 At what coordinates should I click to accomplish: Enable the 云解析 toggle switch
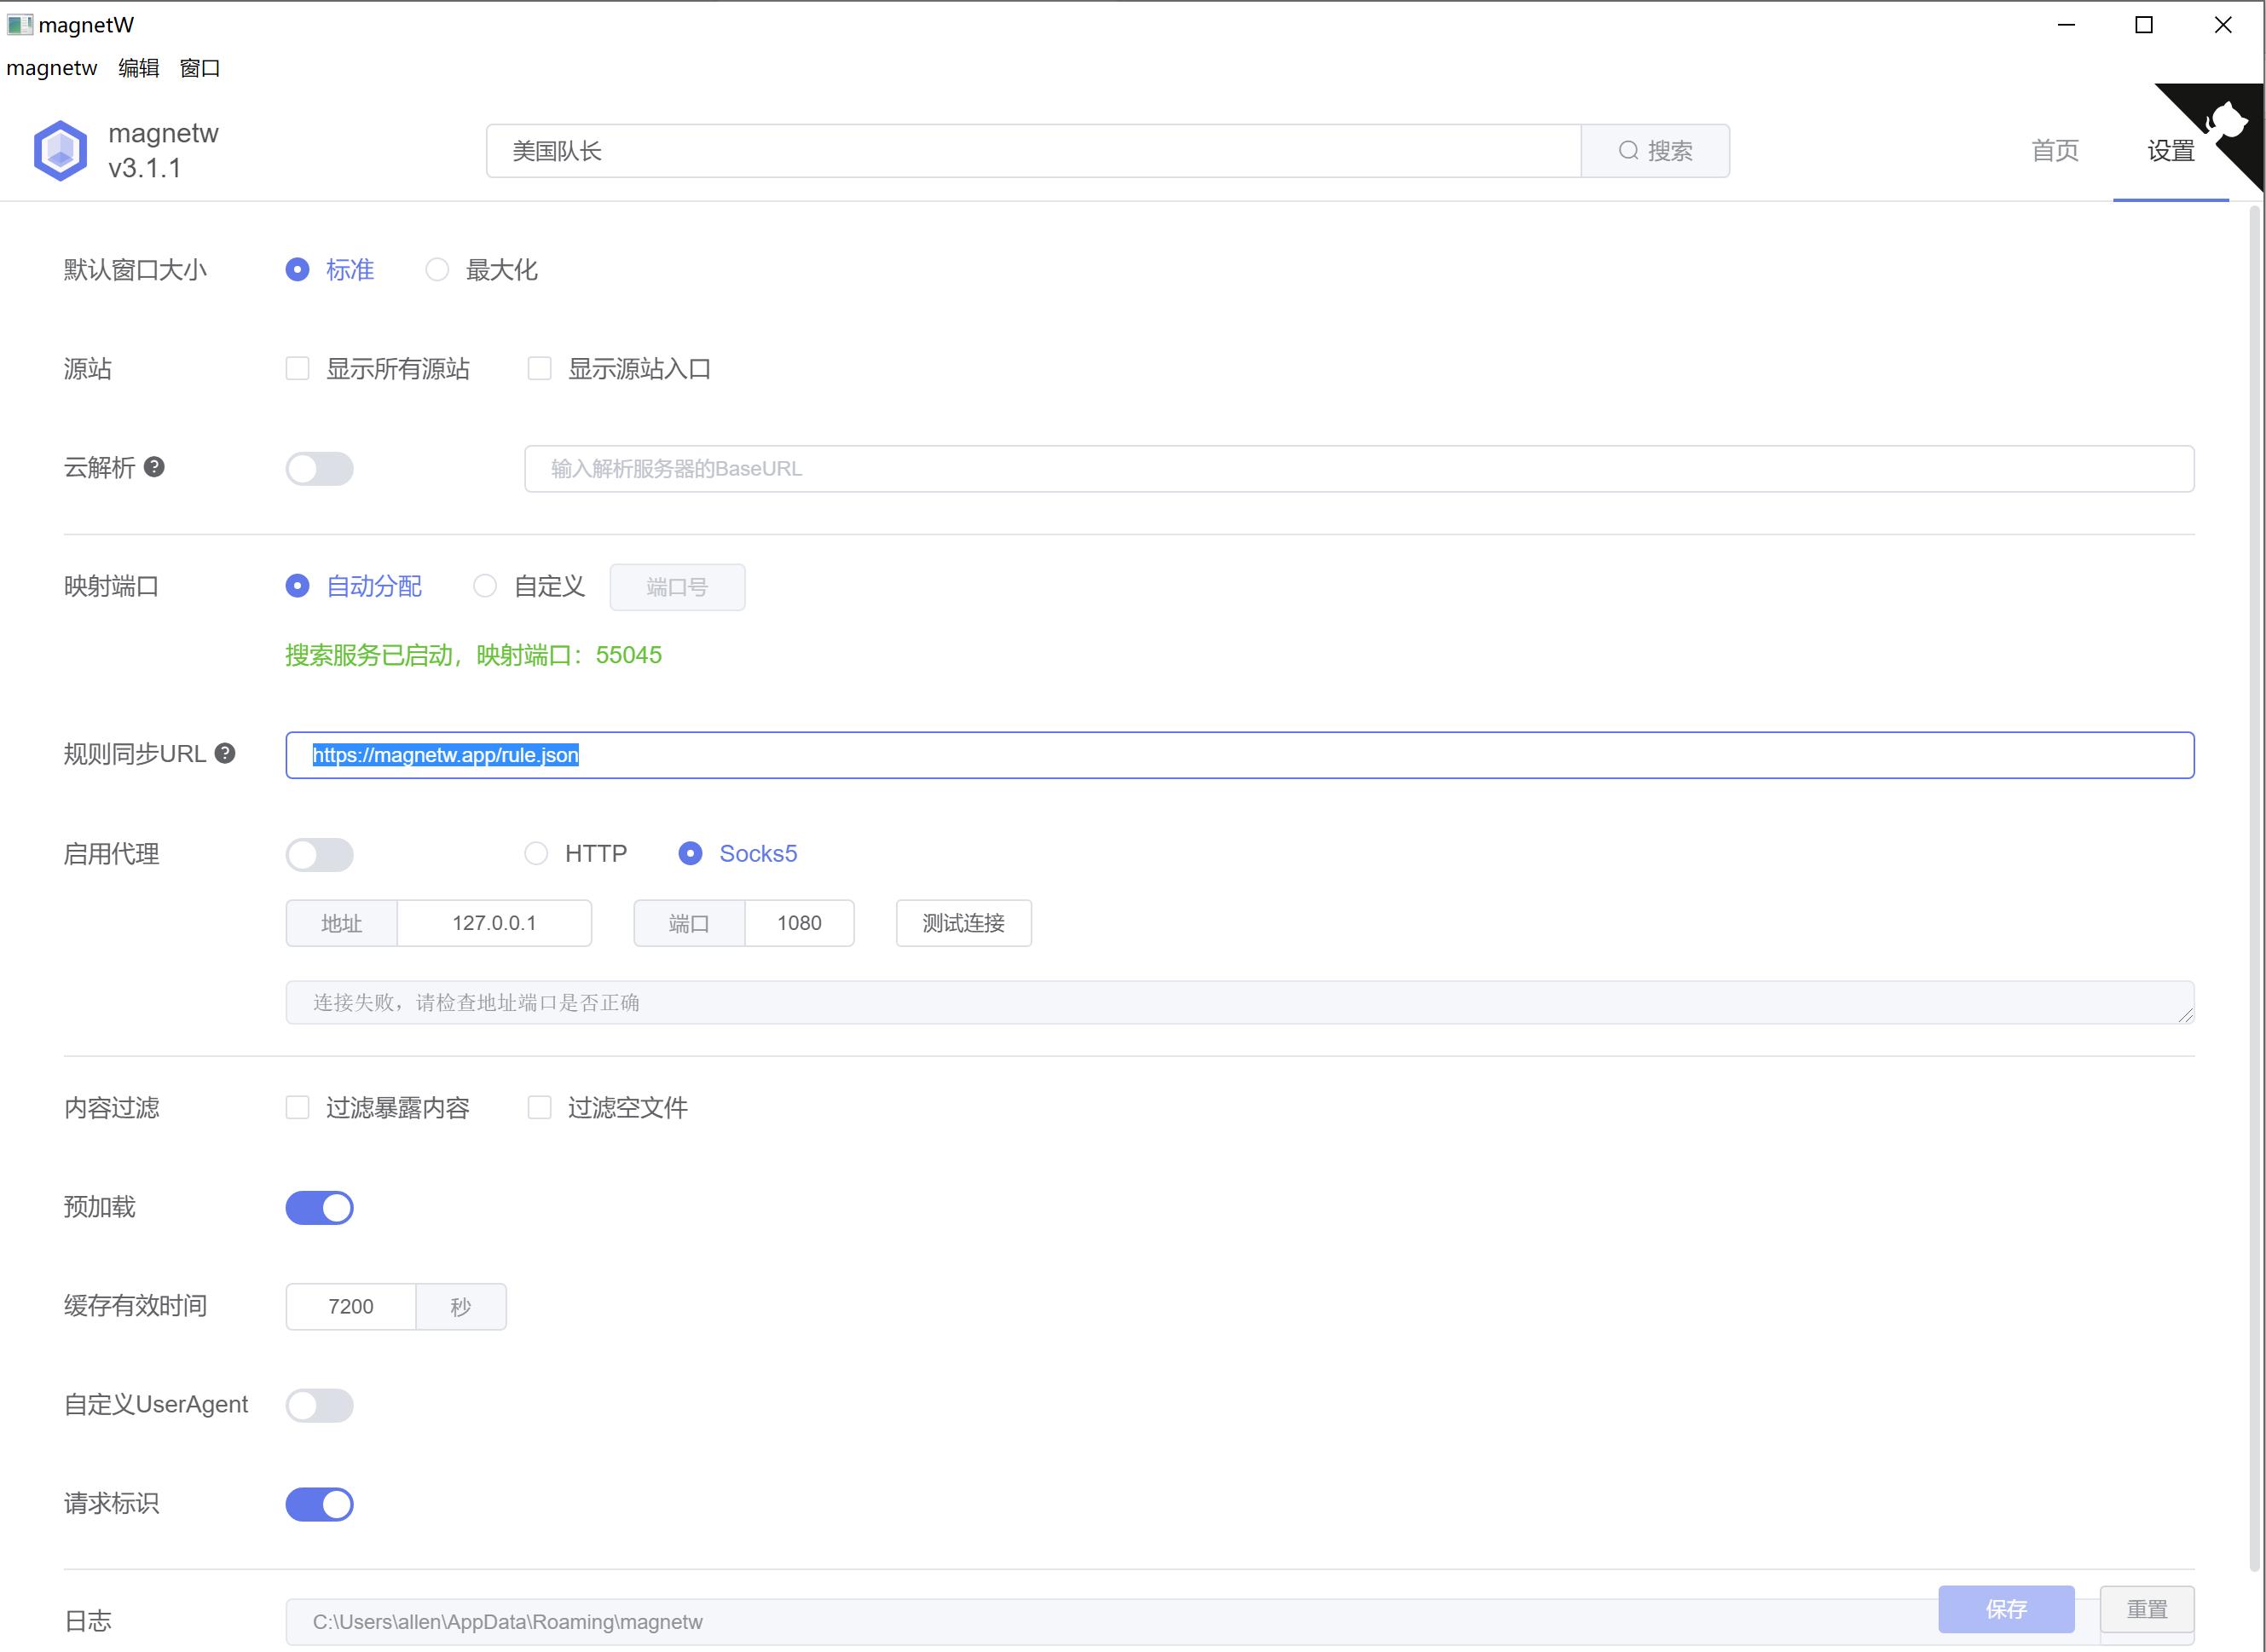pyautogui.click(x=319, y=468)
